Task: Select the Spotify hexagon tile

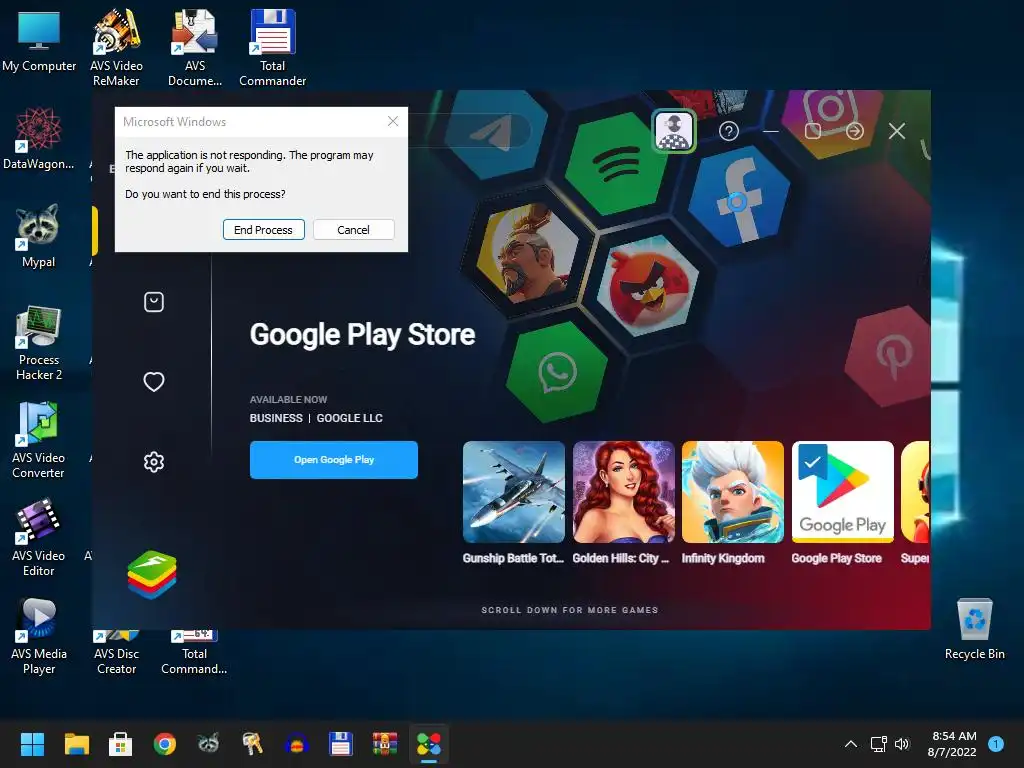Action: [615, 163]
